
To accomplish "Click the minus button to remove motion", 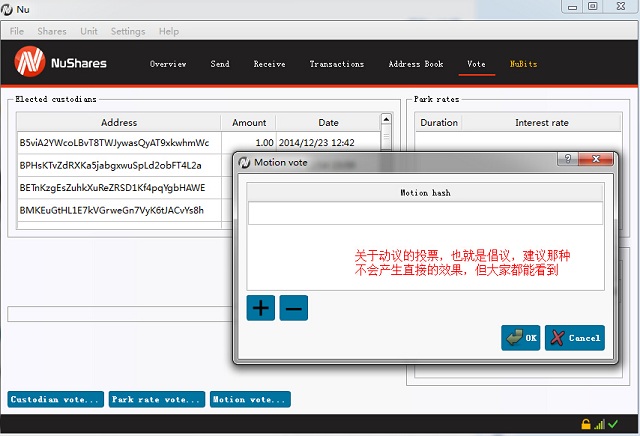I will [294, 308].
